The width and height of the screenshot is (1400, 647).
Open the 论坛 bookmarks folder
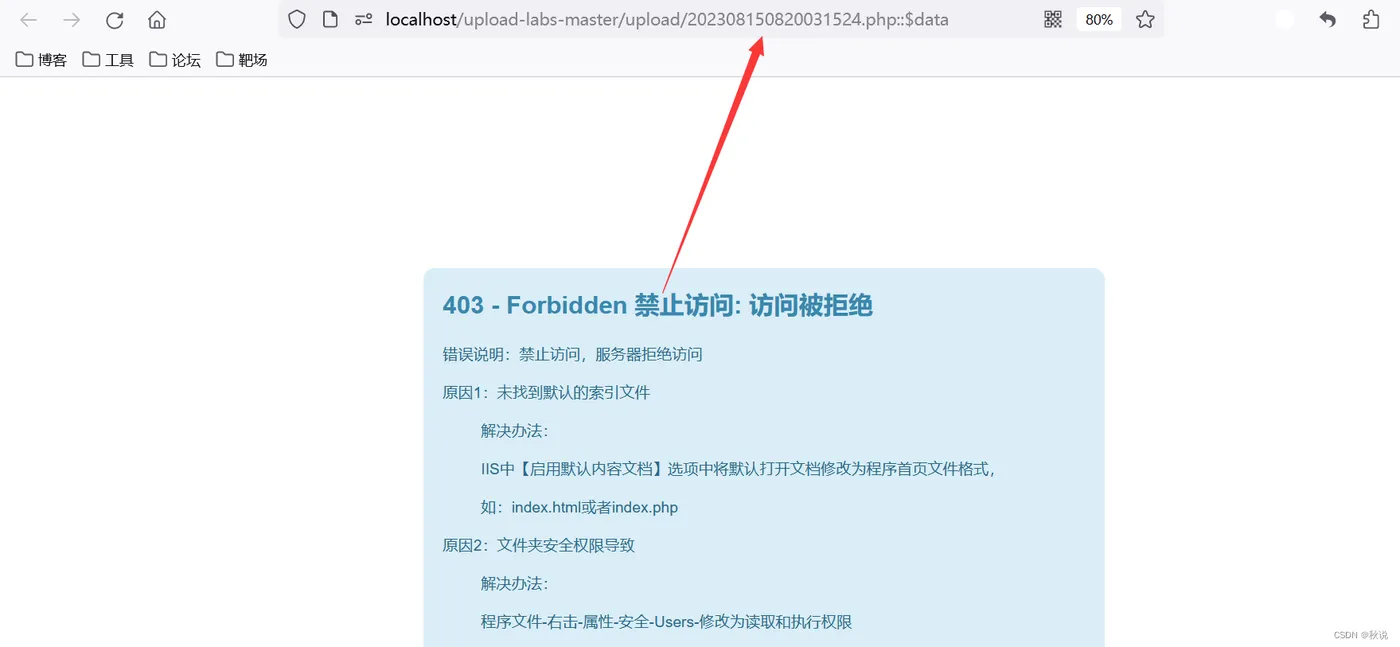pos(175,60)
